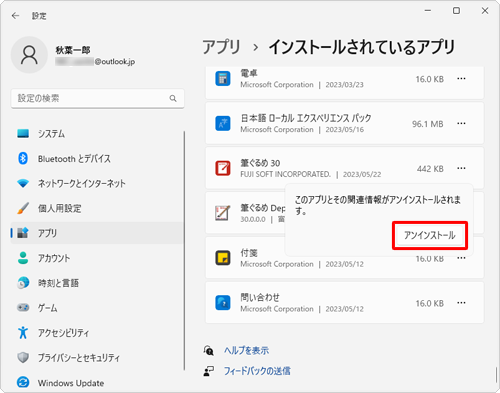Click the personalization paintbrush icon
Viewport: 500px width, 393px height.
coord(23,208)
